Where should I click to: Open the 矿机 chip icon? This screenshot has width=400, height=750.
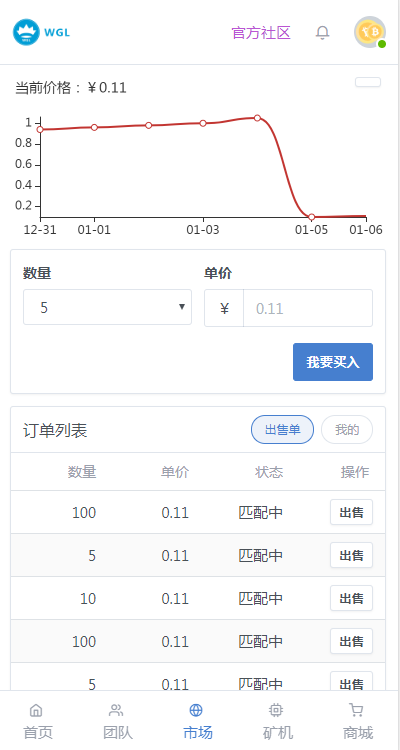(x=276, y=710)
